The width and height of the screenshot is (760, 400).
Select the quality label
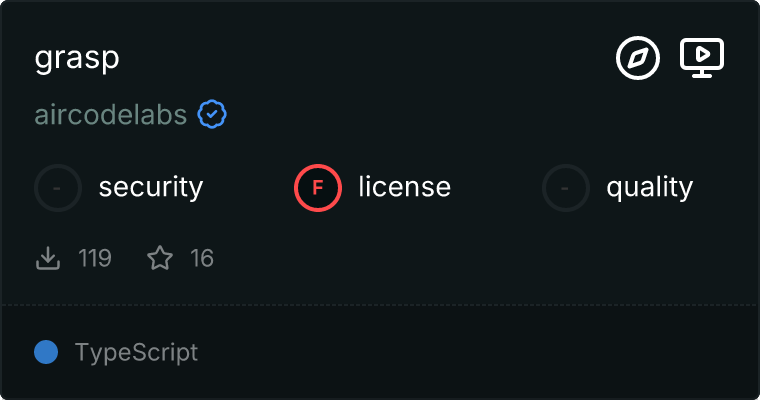pyautogui.click(x=649, y=187)
